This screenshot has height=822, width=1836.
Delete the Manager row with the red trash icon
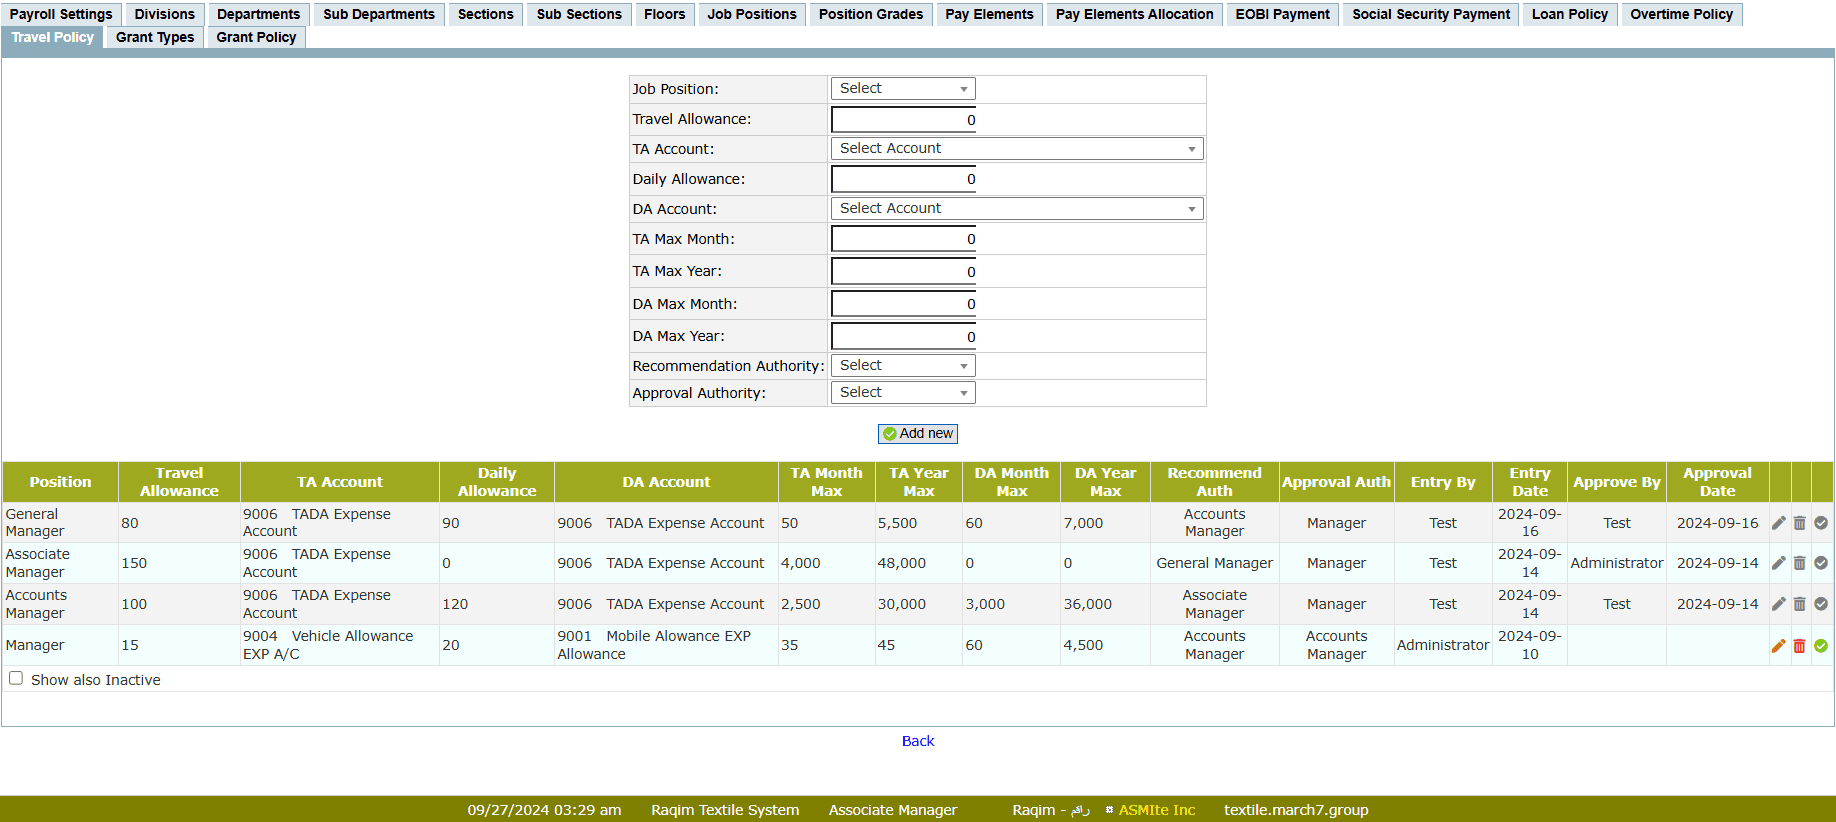tap(1799, 646)
